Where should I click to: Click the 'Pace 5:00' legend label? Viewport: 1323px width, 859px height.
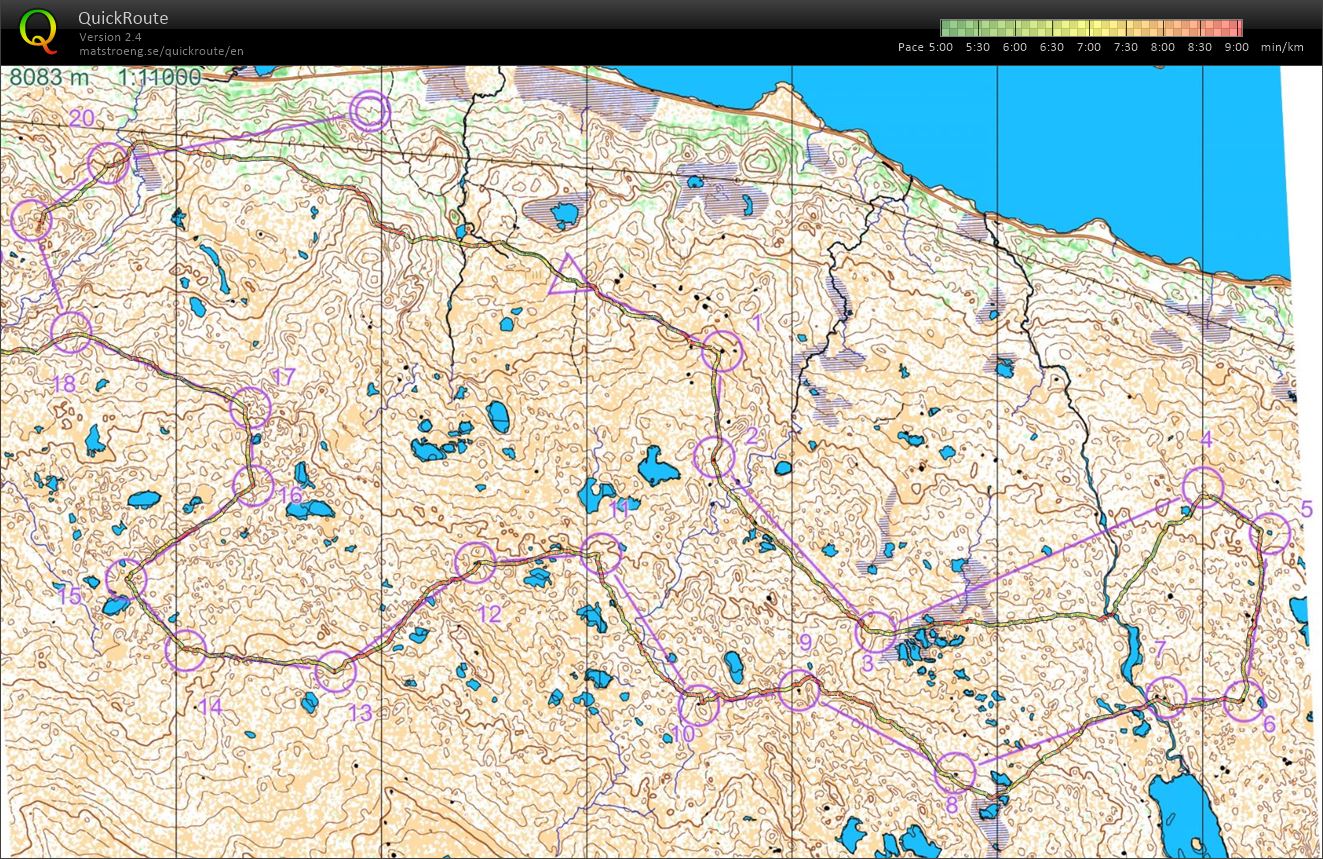pyautogui.click(x=925, y=47)
